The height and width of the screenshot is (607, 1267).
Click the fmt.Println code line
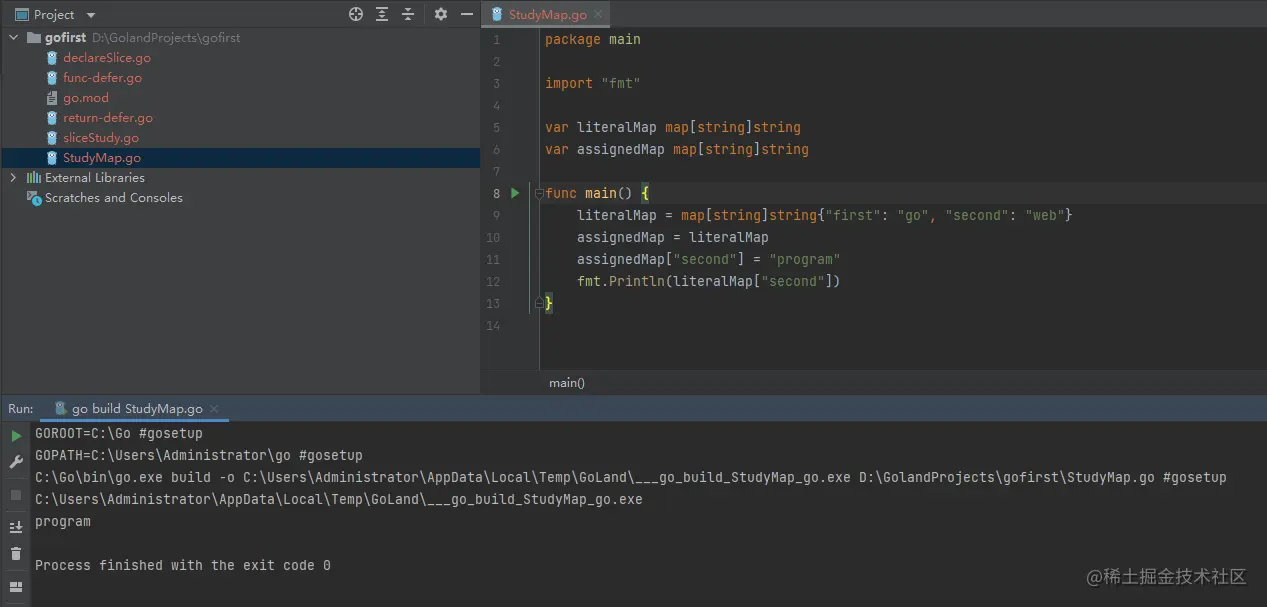pos(709,281)
